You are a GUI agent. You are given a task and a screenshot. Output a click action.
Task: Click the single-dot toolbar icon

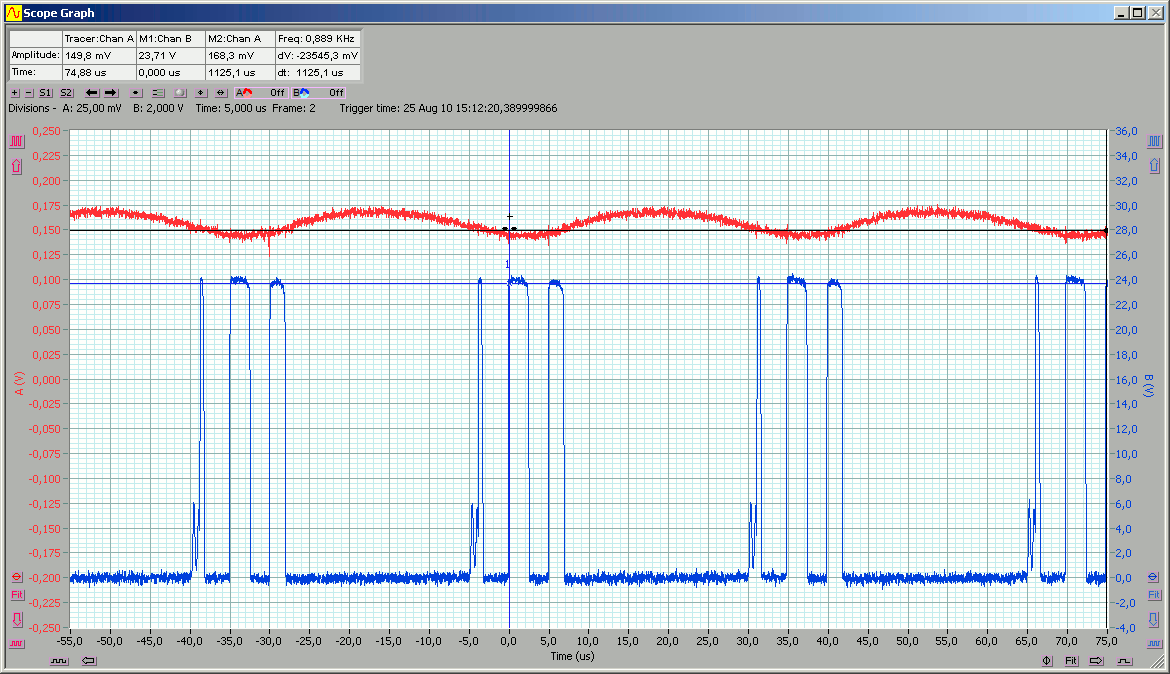click(136, 93)
